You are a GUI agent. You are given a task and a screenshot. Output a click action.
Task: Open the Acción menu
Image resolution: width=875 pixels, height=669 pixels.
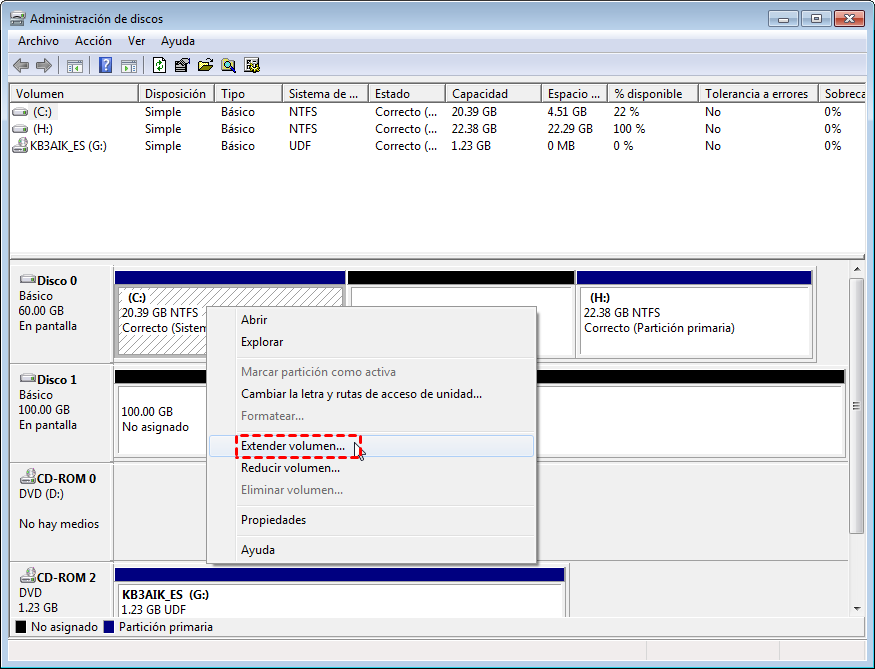[x=93, y=41]
